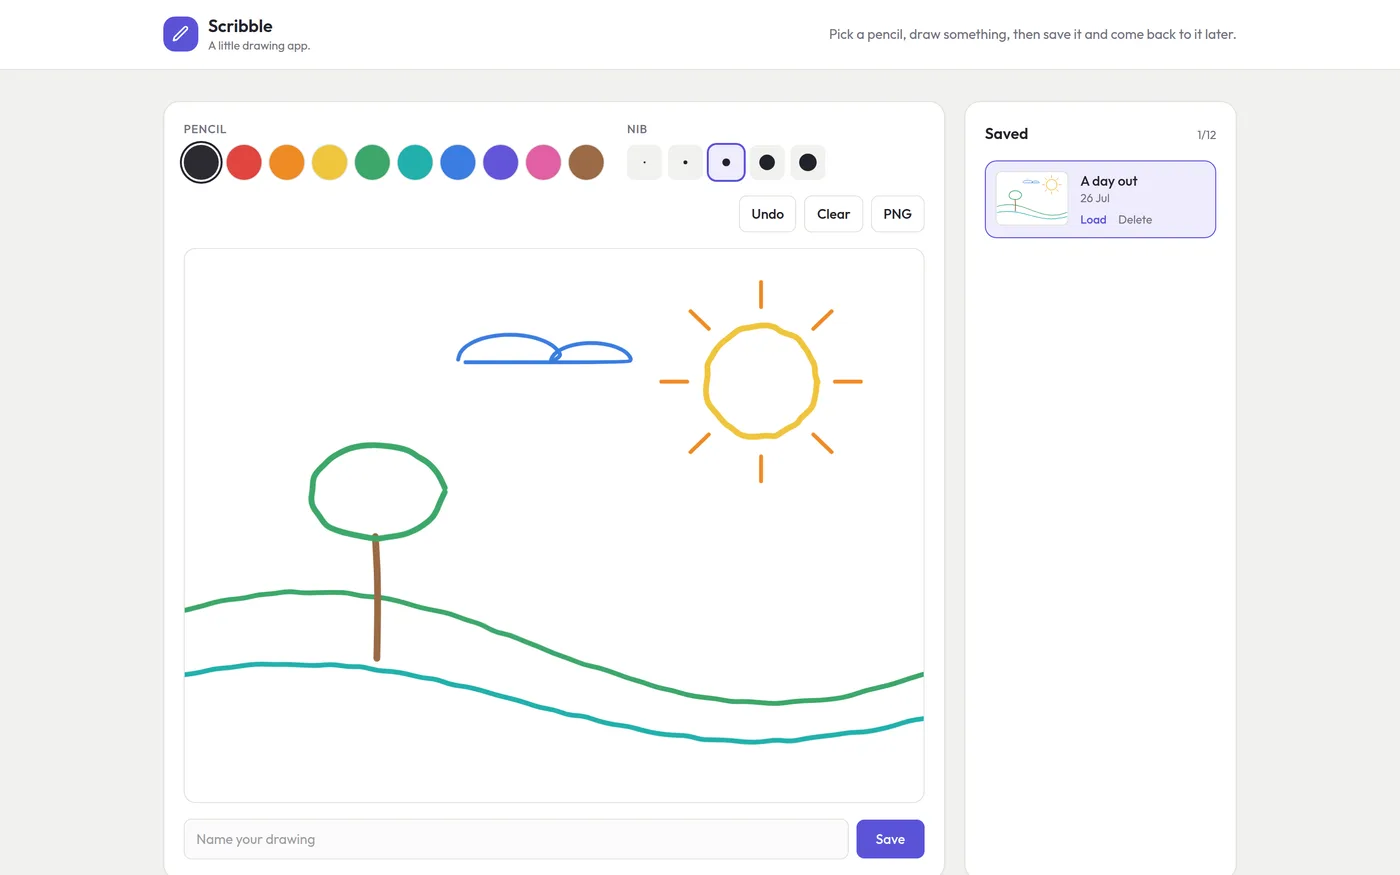This screenshot has height=875, width=1400.
Task: Choose the second largest nib size
Action: (x=767, y=162)
